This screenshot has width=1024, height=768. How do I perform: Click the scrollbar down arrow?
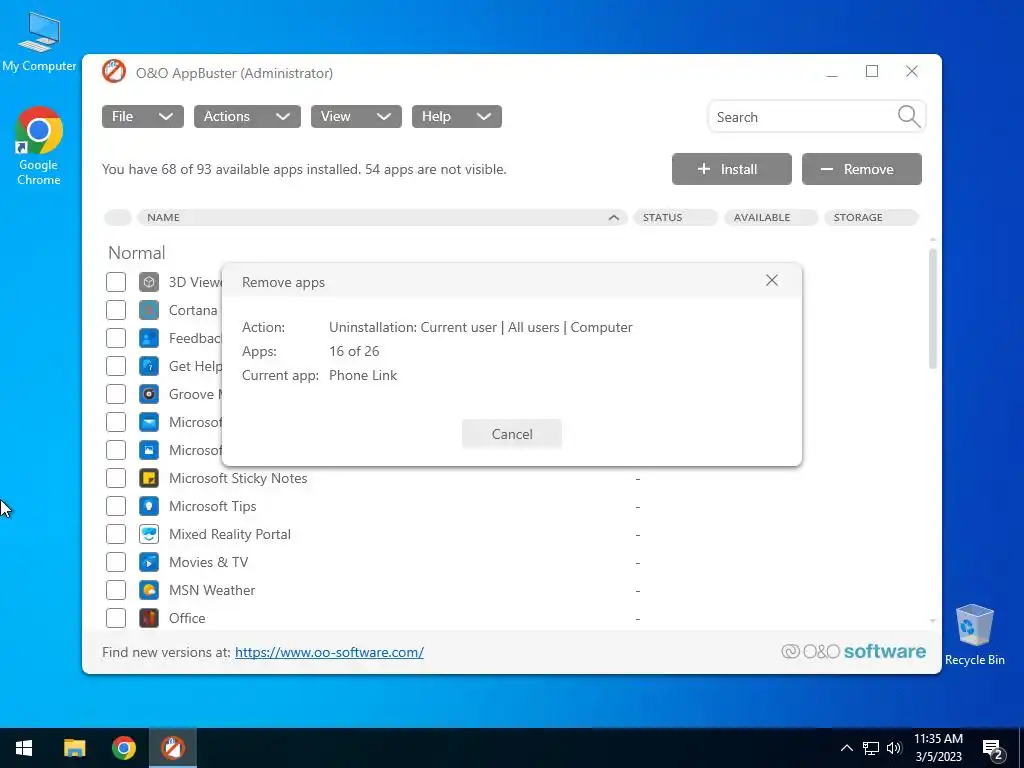pos(933,620)
